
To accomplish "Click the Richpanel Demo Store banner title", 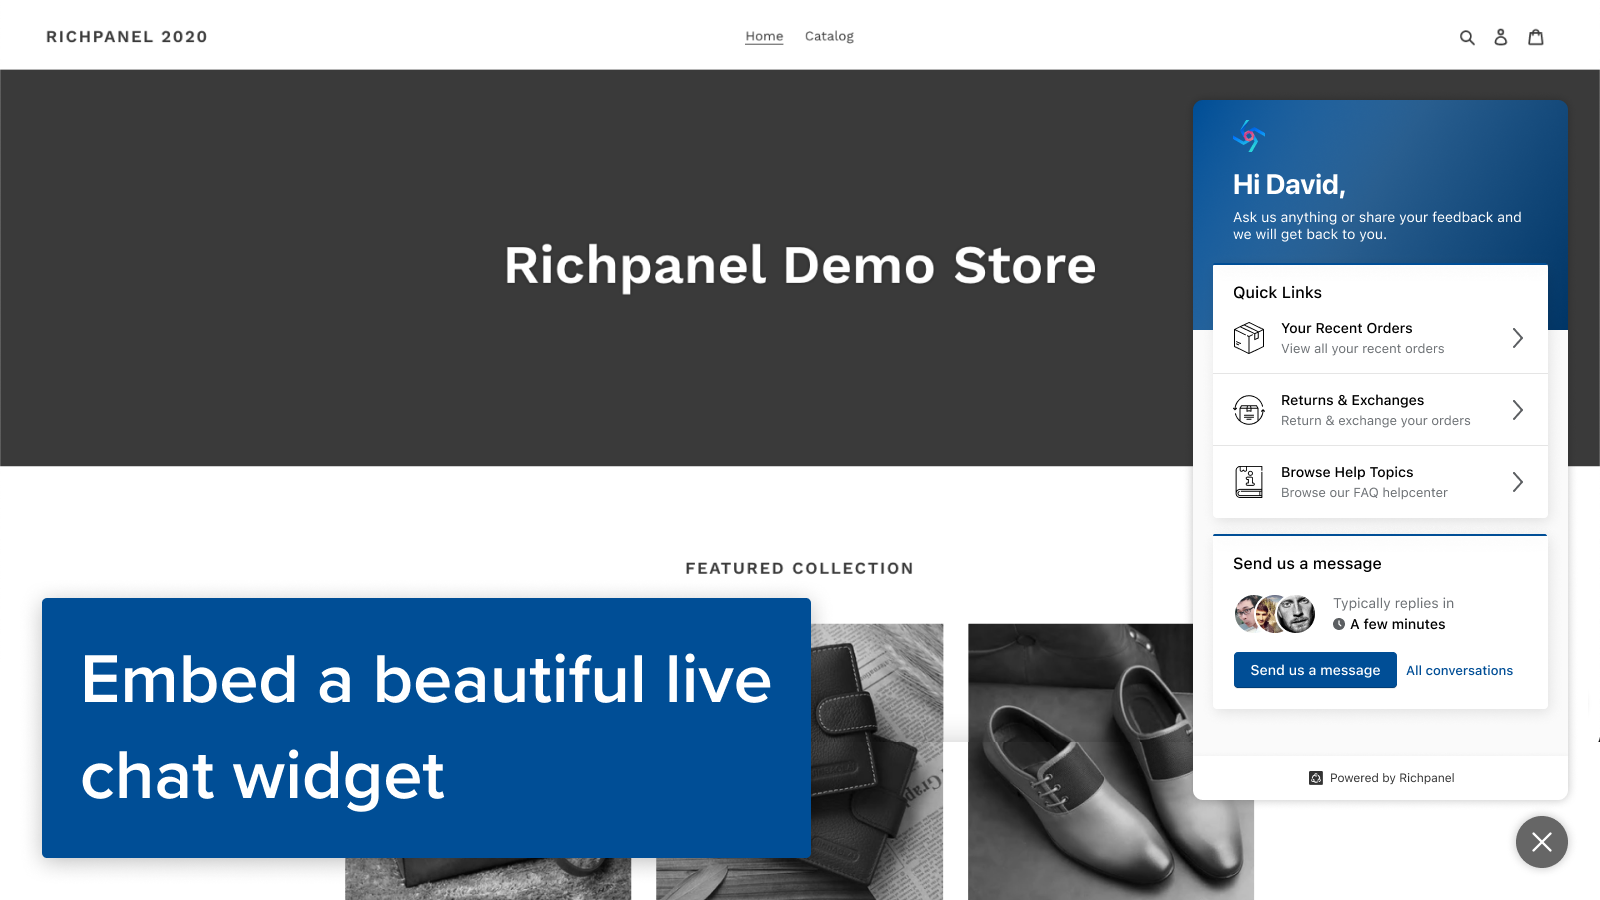I will 800,265.
